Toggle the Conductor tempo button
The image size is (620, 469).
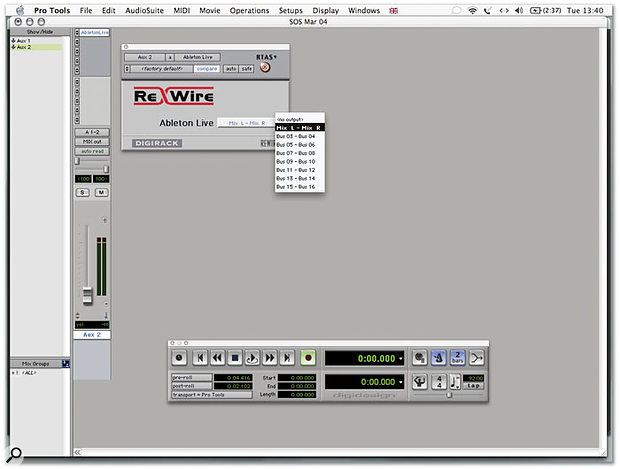click(420, 382)
